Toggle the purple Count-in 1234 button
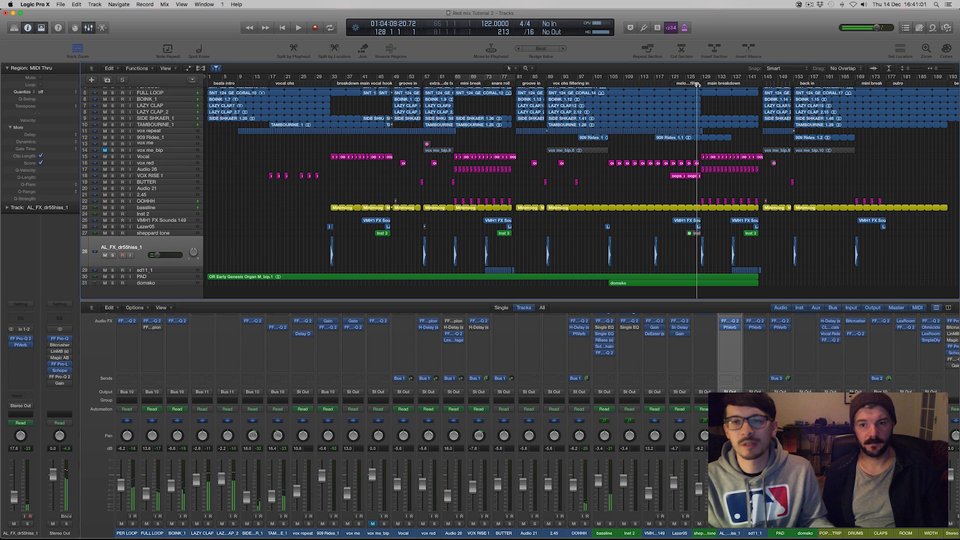 (671, 28)
